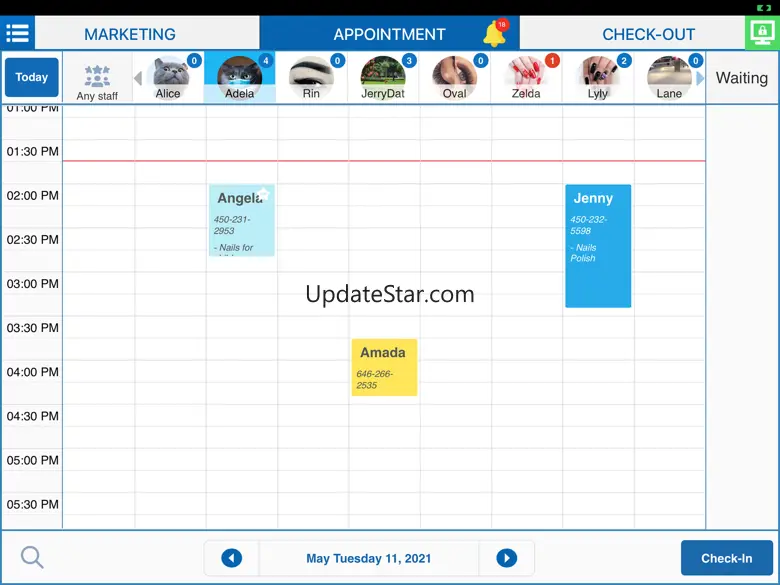Image resolution: width=780 pixels, height=585 pixels.
Task: Select the Any staff group icon
Action: pyautogui.click(x=97, y=77)
